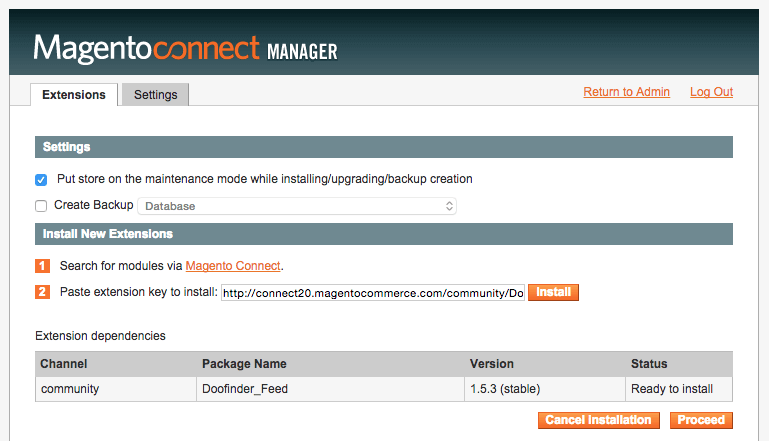The width and height of the screenshot is (769, 441).
Task: Open the Magento Connect link
Action: (x=233, y=266)
